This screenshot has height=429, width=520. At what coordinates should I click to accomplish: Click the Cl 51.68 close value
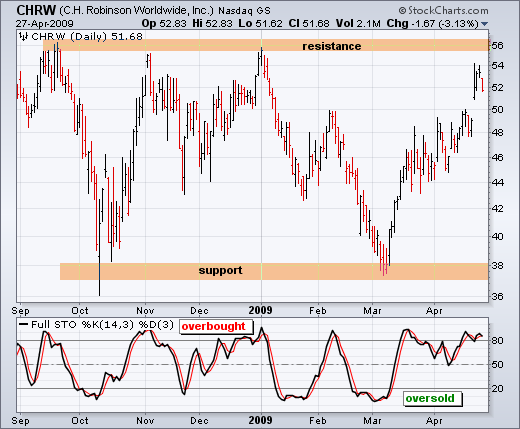click(309, 24)
